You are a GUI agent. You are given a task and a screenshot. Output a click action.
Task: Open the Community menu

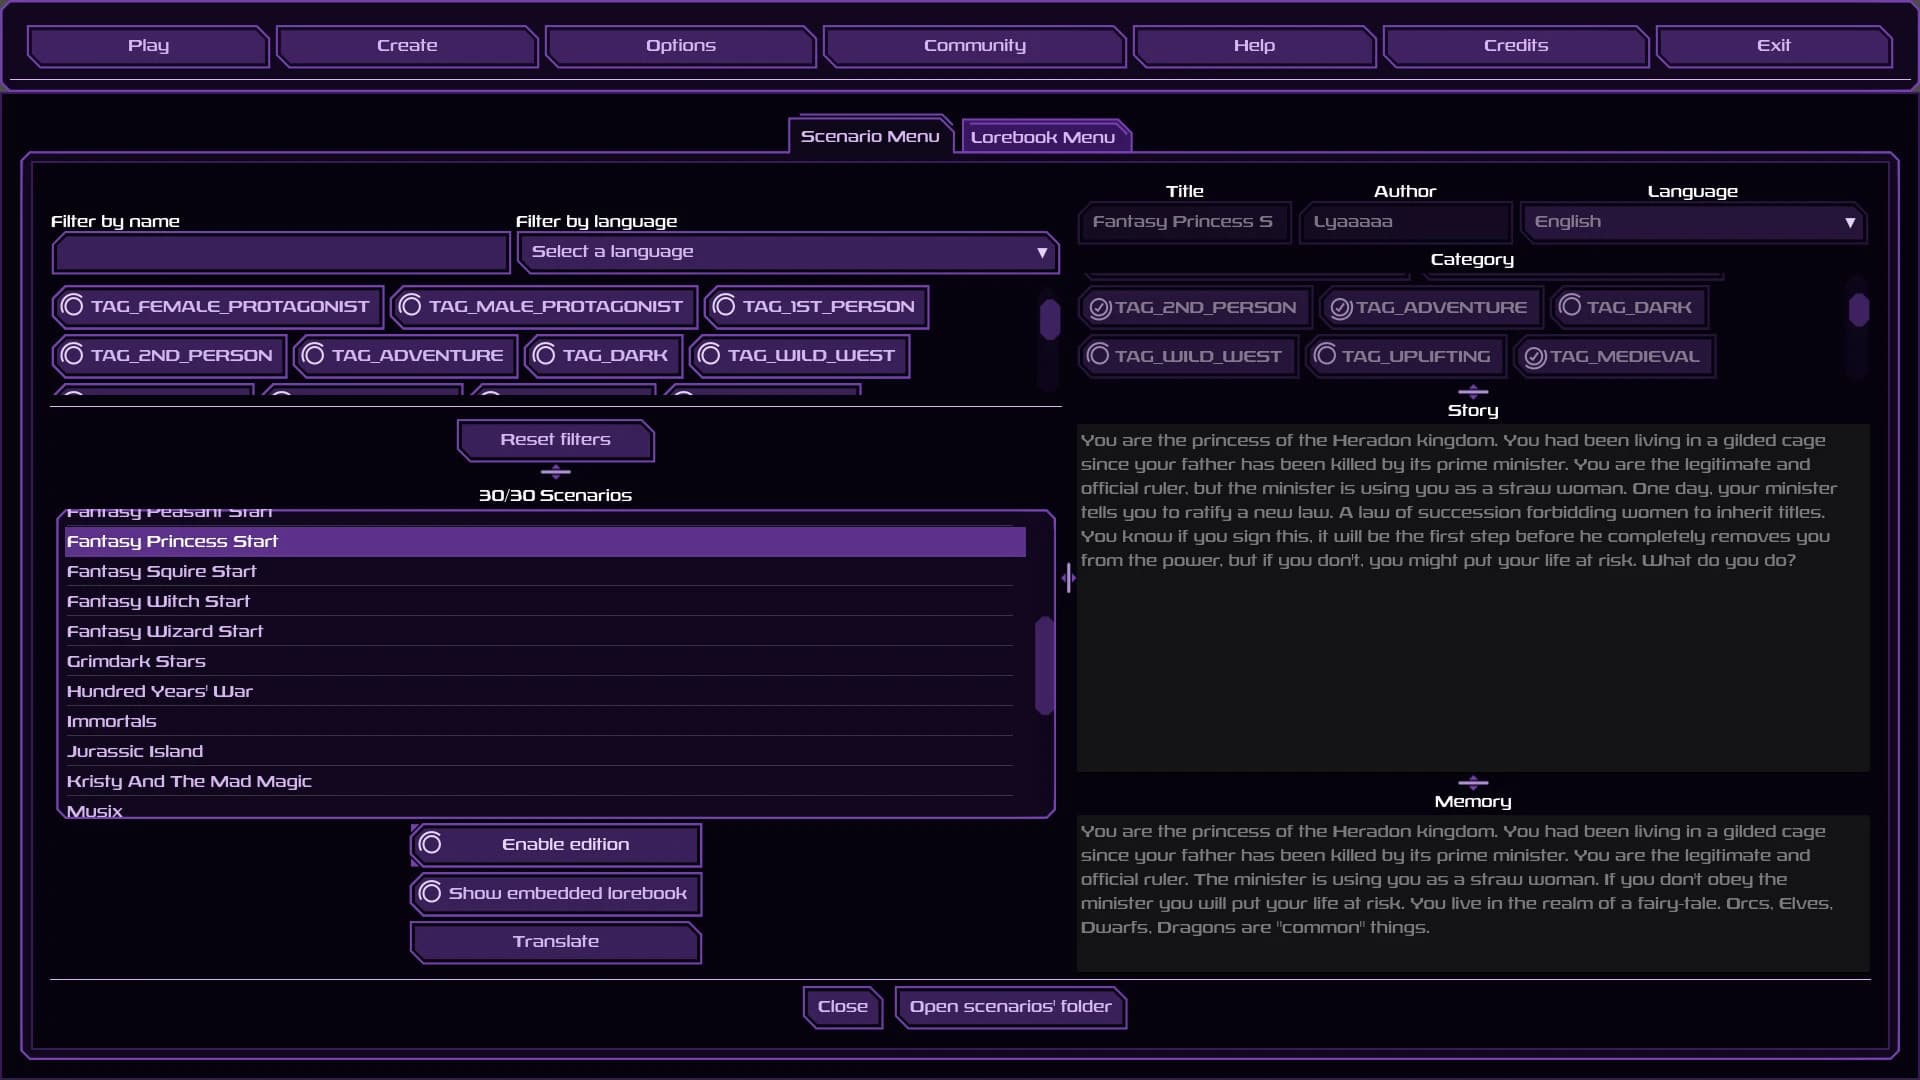975,45
